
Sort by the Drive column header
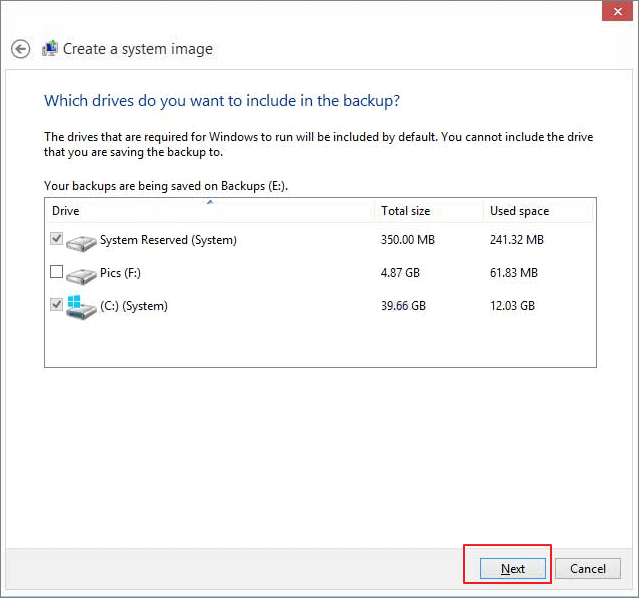[x=210, y=211]
